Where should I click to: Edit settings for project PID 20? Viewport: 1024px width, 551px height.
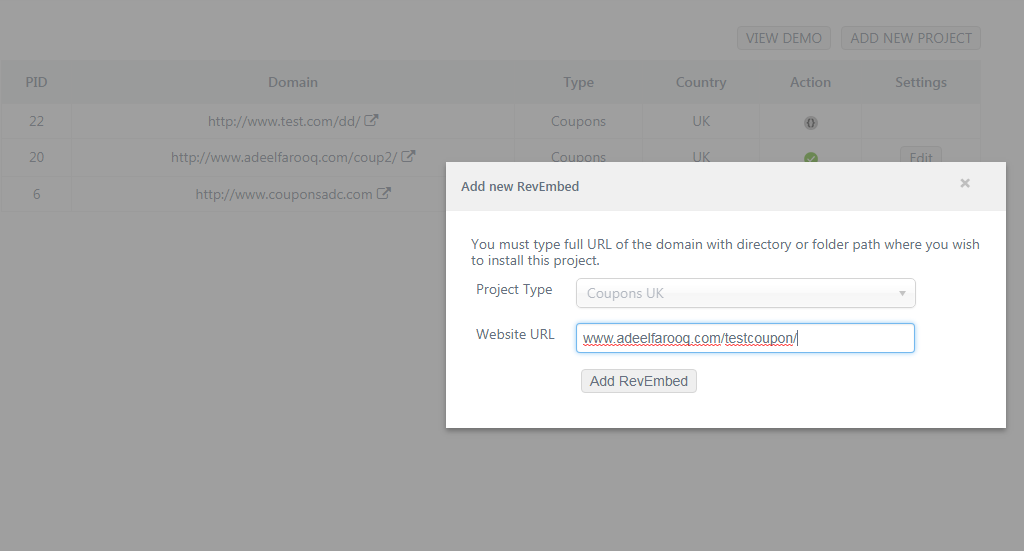(x=921, y=157)
